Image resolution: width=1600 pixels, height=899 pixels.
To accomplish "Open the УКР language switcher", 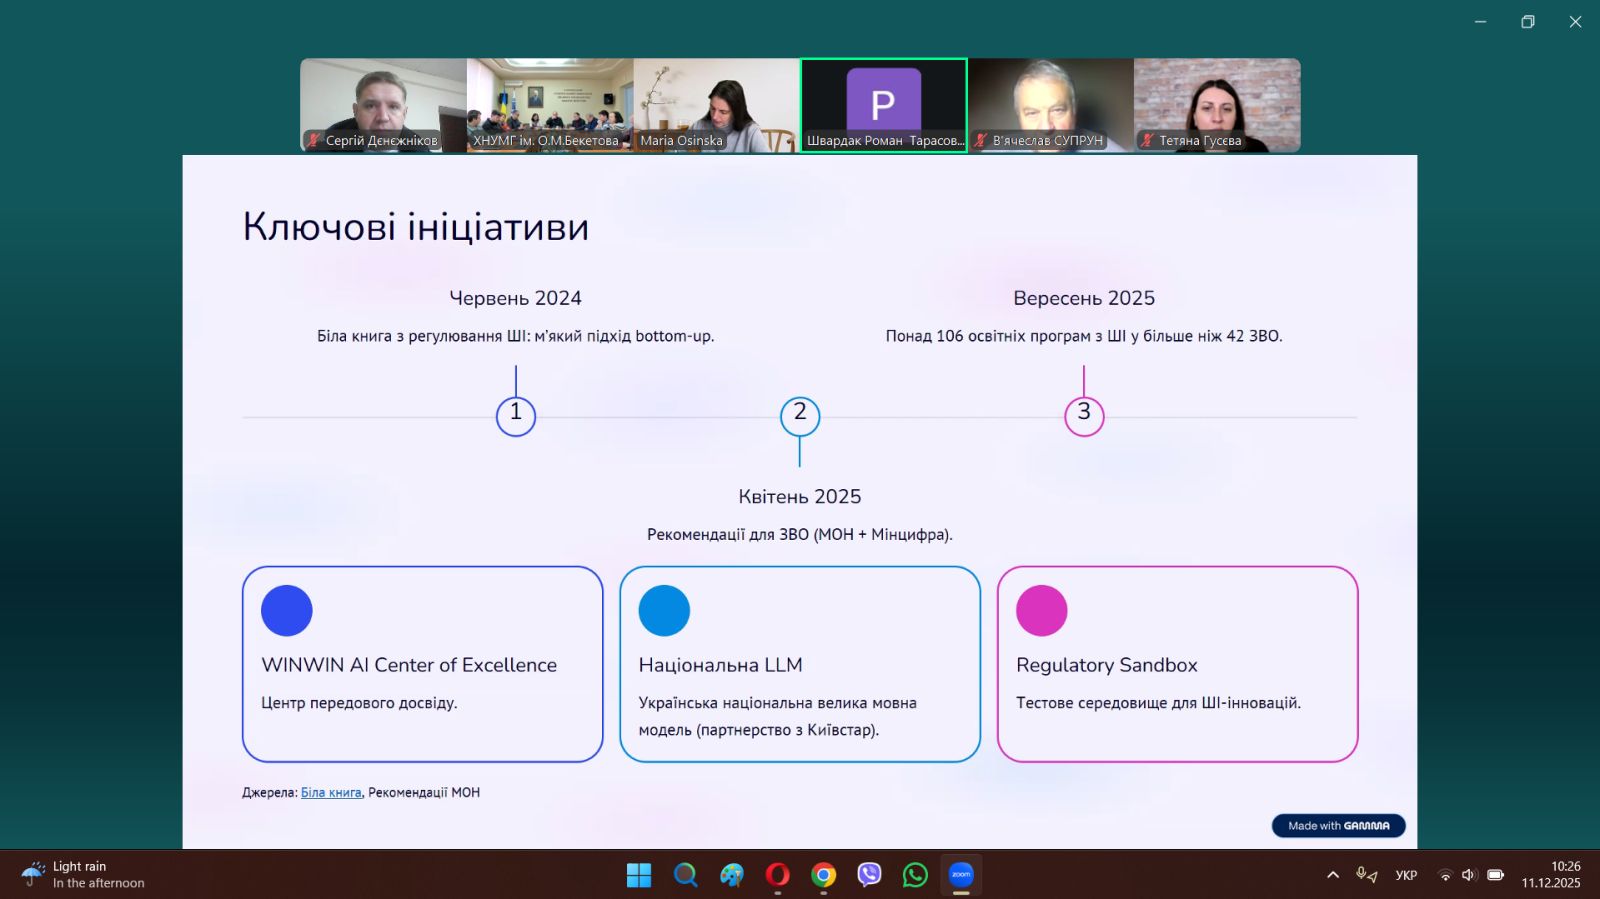I will pos(1406,875).
